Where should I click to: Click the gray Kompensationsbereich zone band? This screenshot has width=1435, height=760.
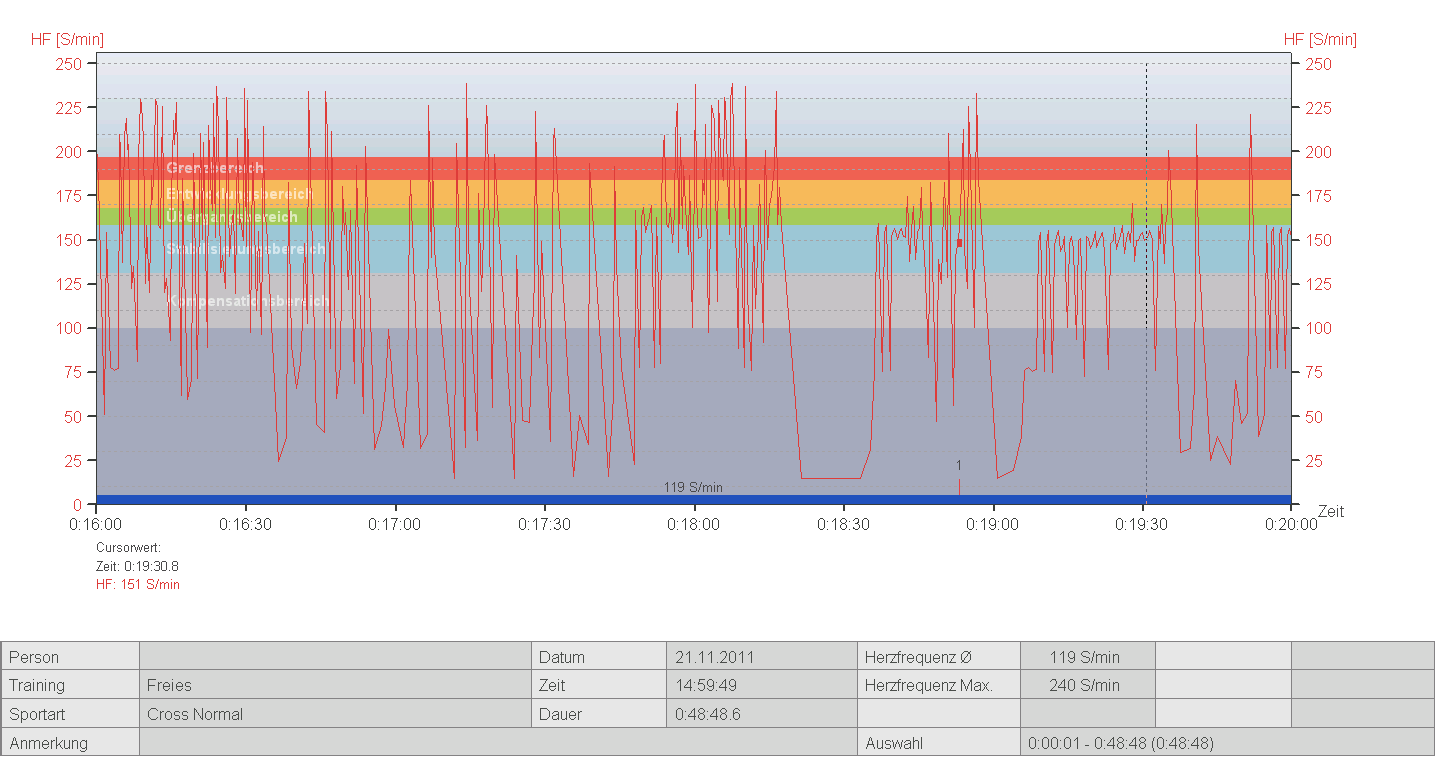point(248,301)
